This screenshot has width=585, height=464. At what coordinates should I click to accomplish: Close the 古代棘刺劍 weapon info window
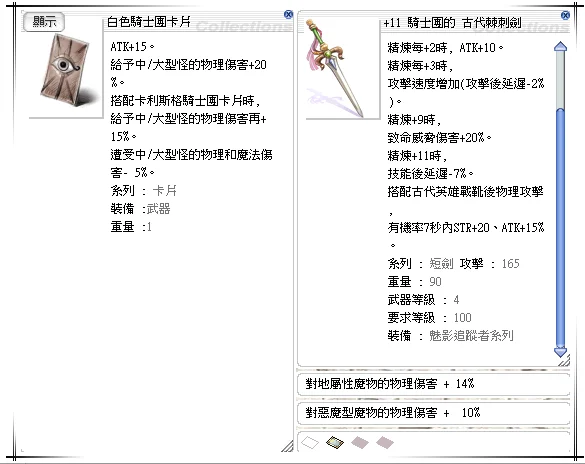[x=565, y=15]
